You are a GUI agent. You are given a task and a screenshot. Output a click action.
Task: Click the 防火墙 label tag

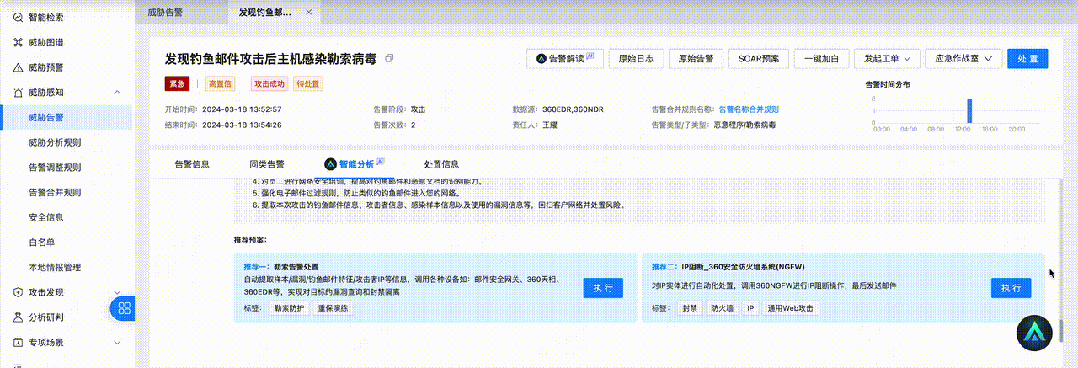point(722,308)
